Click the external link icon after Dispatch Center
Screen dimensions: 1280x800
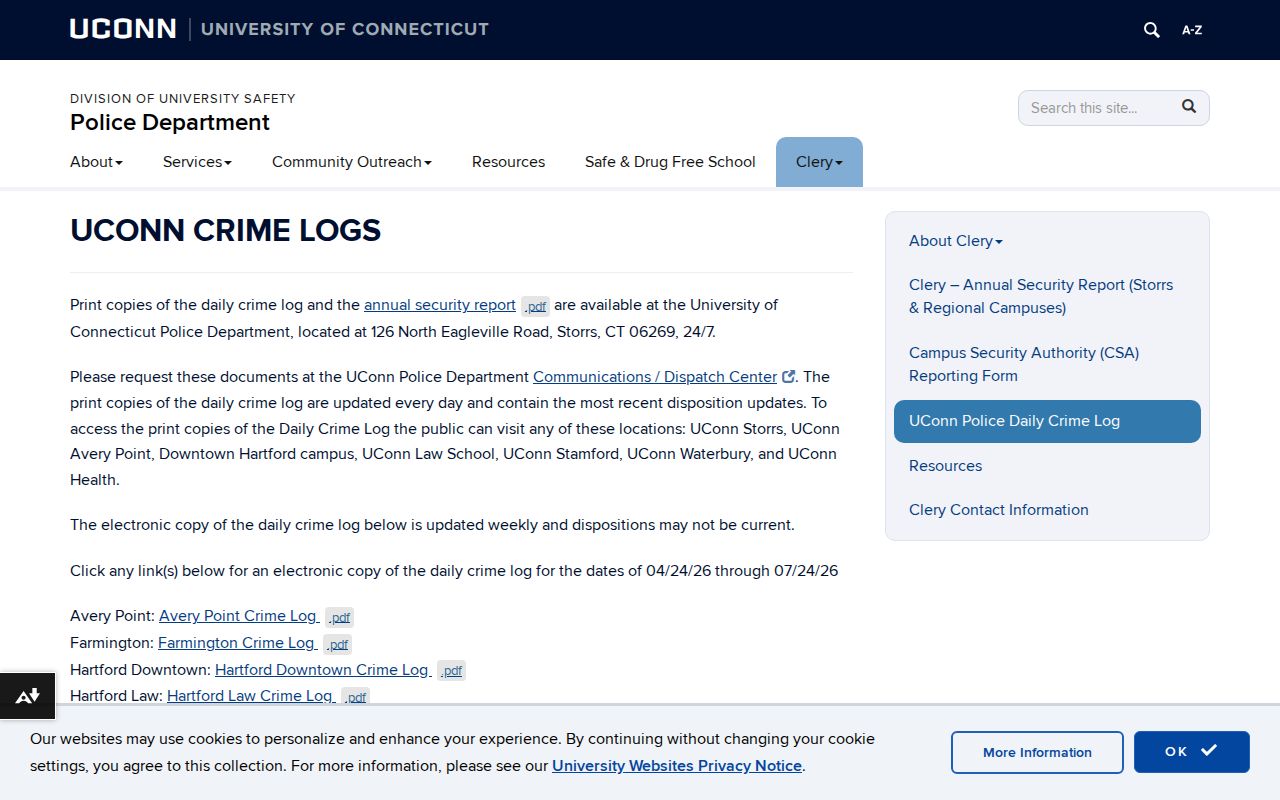(788, 377)
